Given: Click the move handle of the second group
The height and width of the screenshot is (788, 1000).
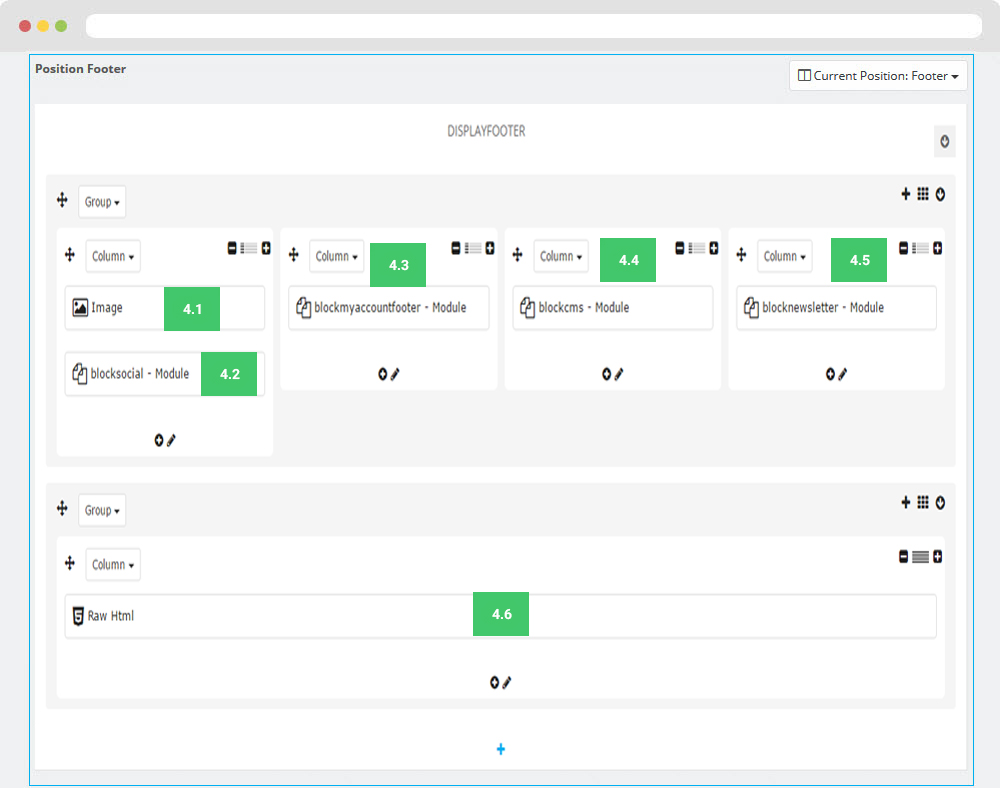Looking at the screenshot, I should click(62, 509).
